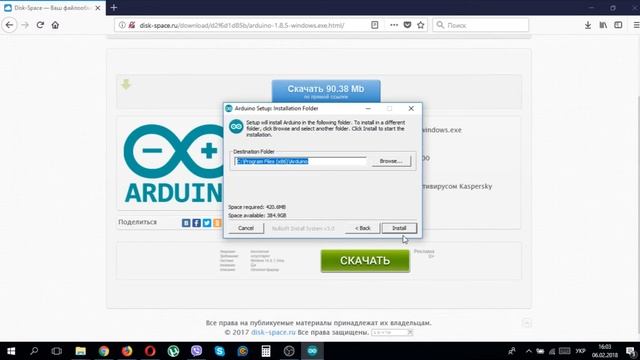Launch Opera from the taskbar
Image resolution: width=640 pixels, height=360 pixels.
pos(150,351)
